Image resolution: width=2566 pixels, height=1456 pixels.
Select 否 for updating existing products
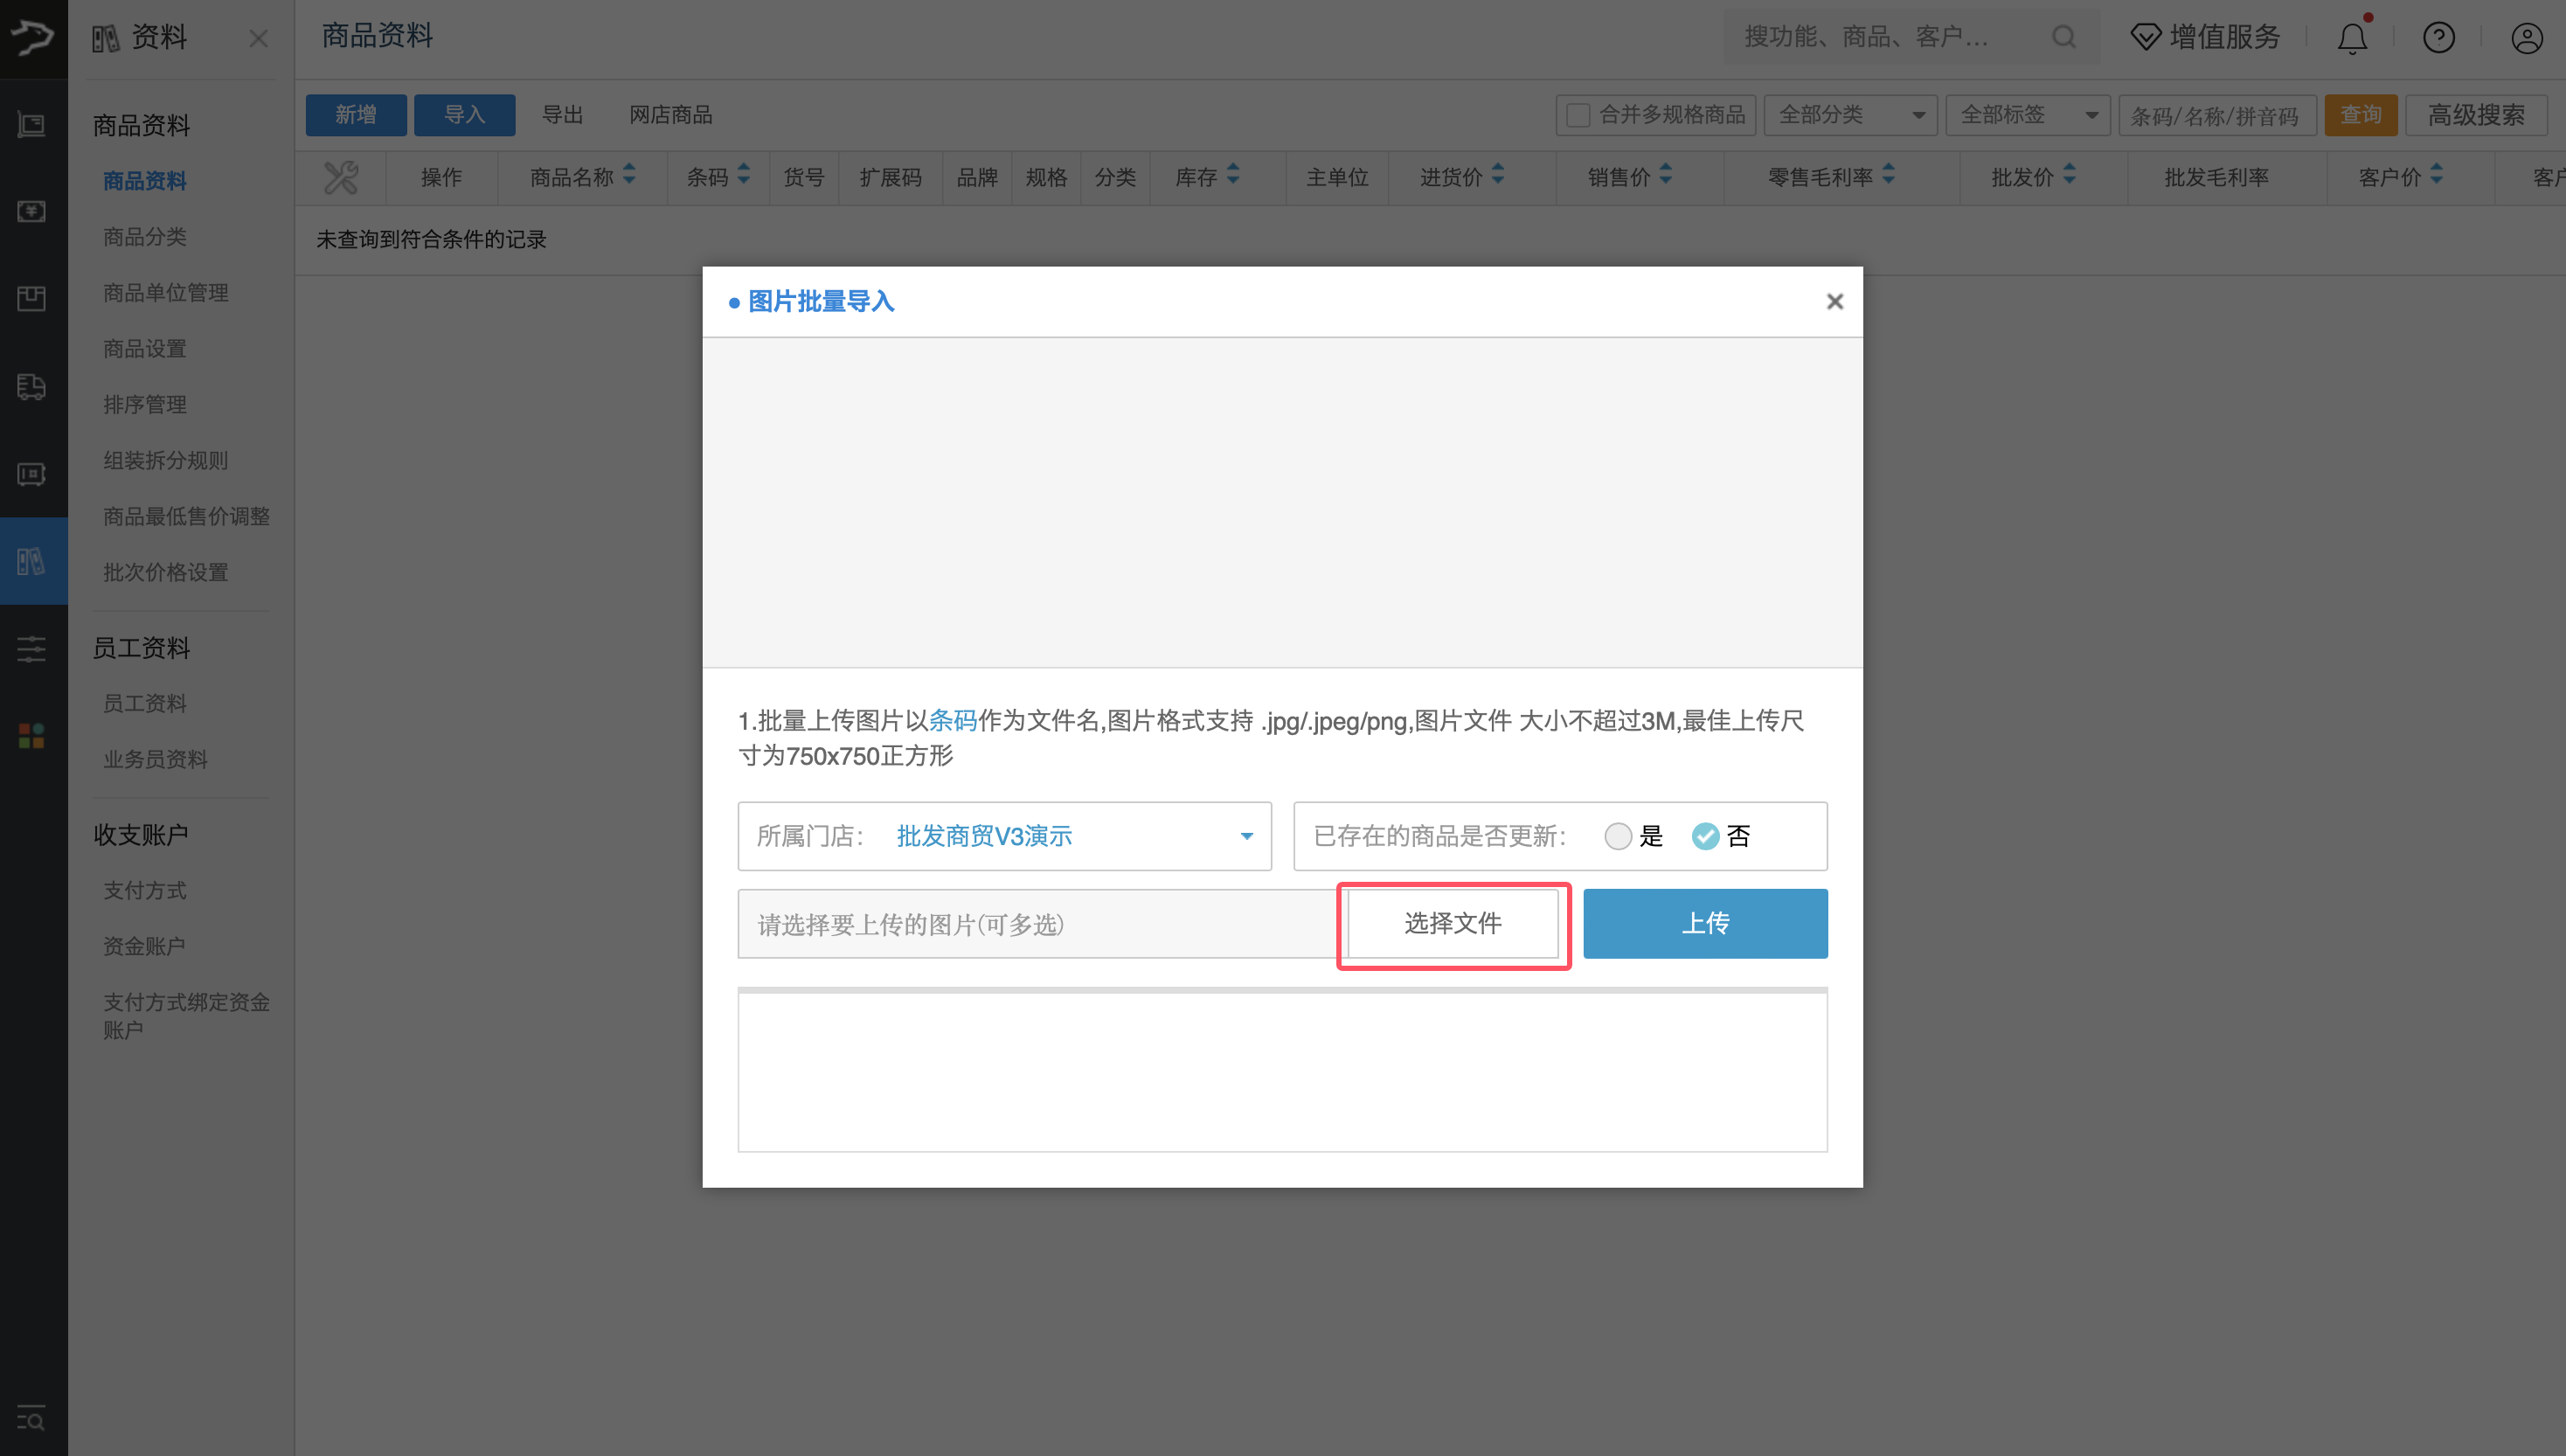click(x=1706, y=836)
